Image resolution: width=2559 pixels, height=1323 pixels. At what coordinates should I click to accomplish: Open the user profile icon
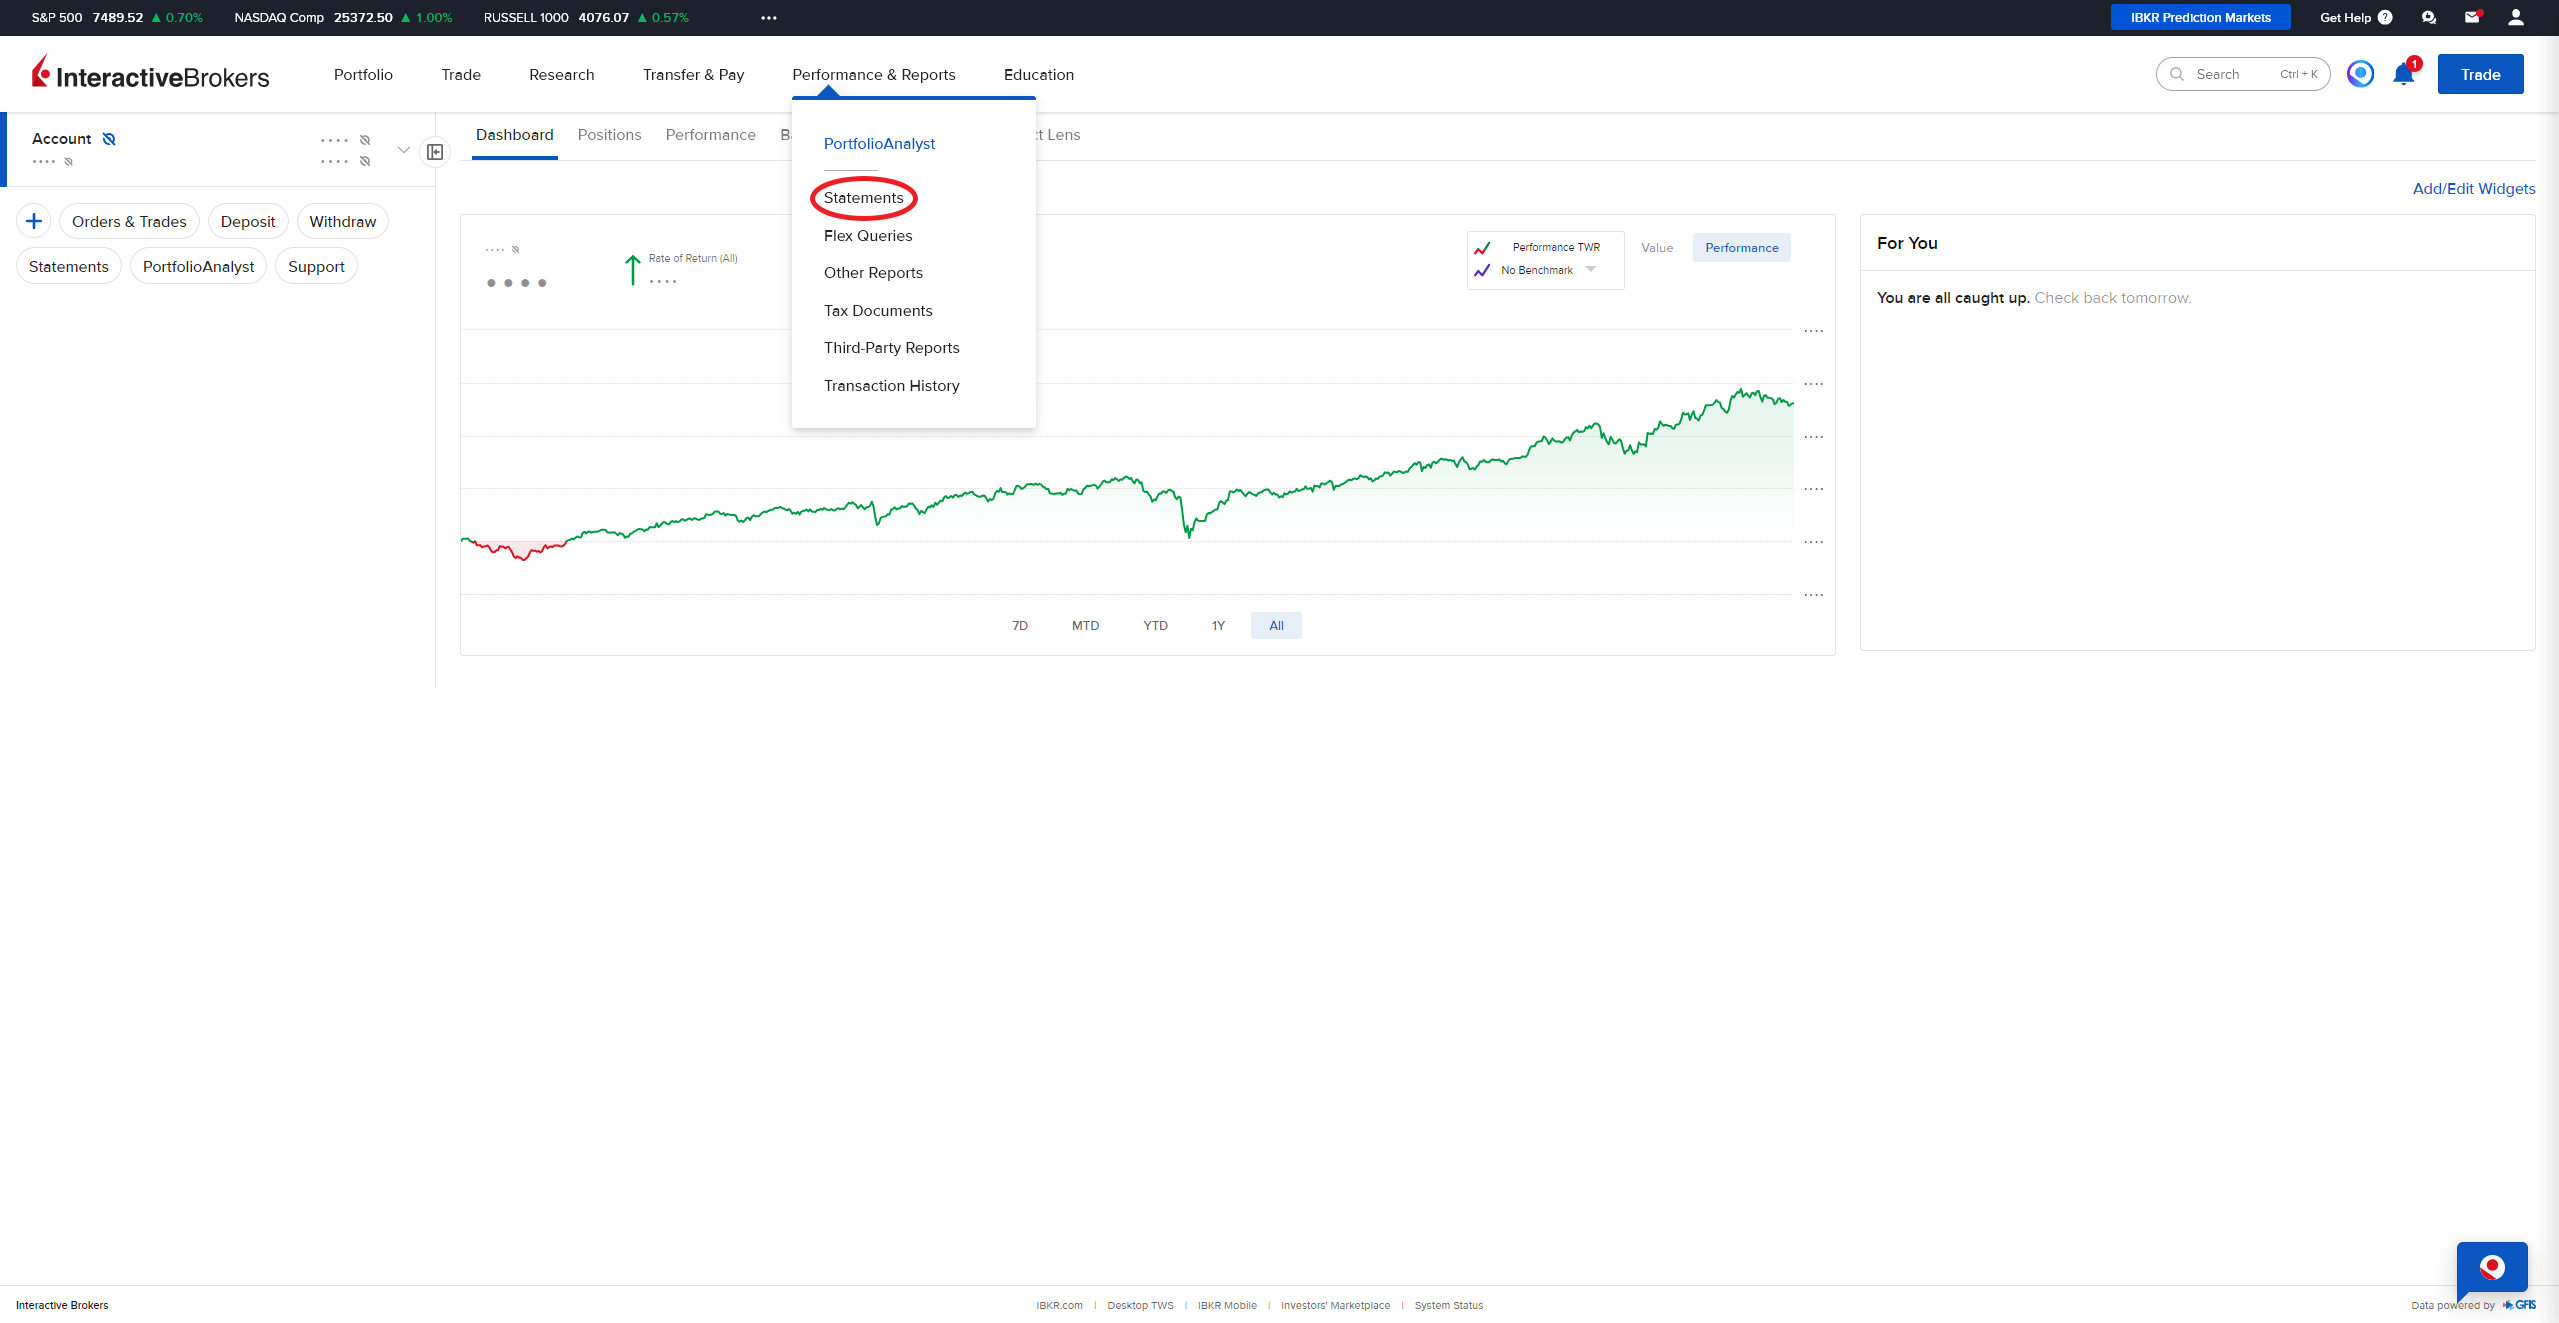coord(2516,17)
